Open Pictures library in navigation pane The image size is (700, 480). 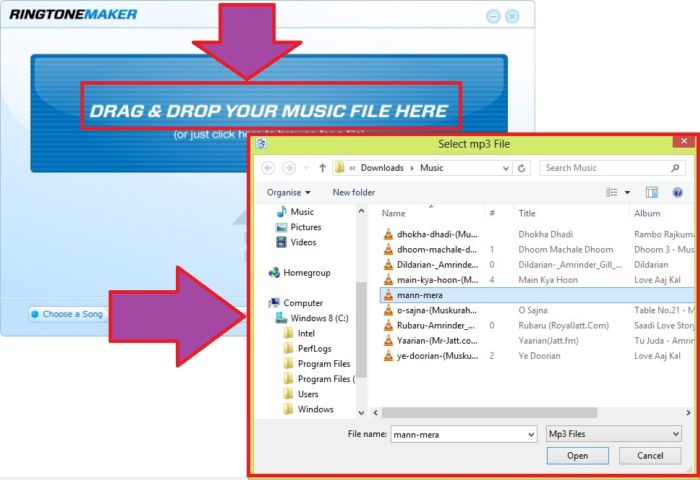pyautogui.click(x=299, y=227)
